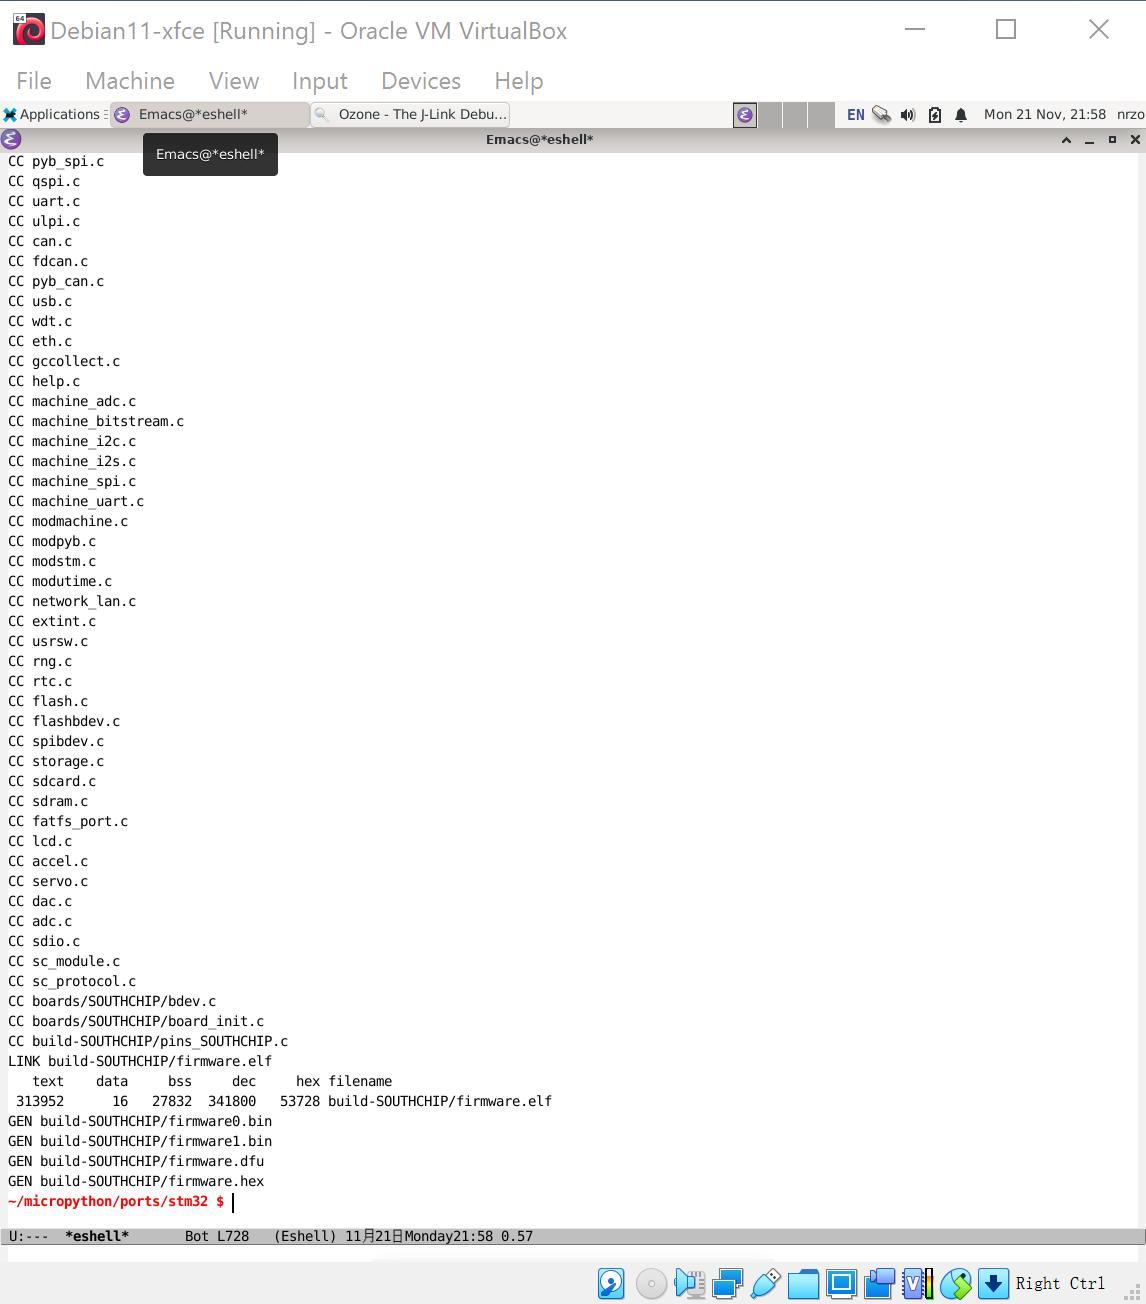1146x1304 pixels.
Task: Open the USB devices status icon
Action: [765, 1283]
